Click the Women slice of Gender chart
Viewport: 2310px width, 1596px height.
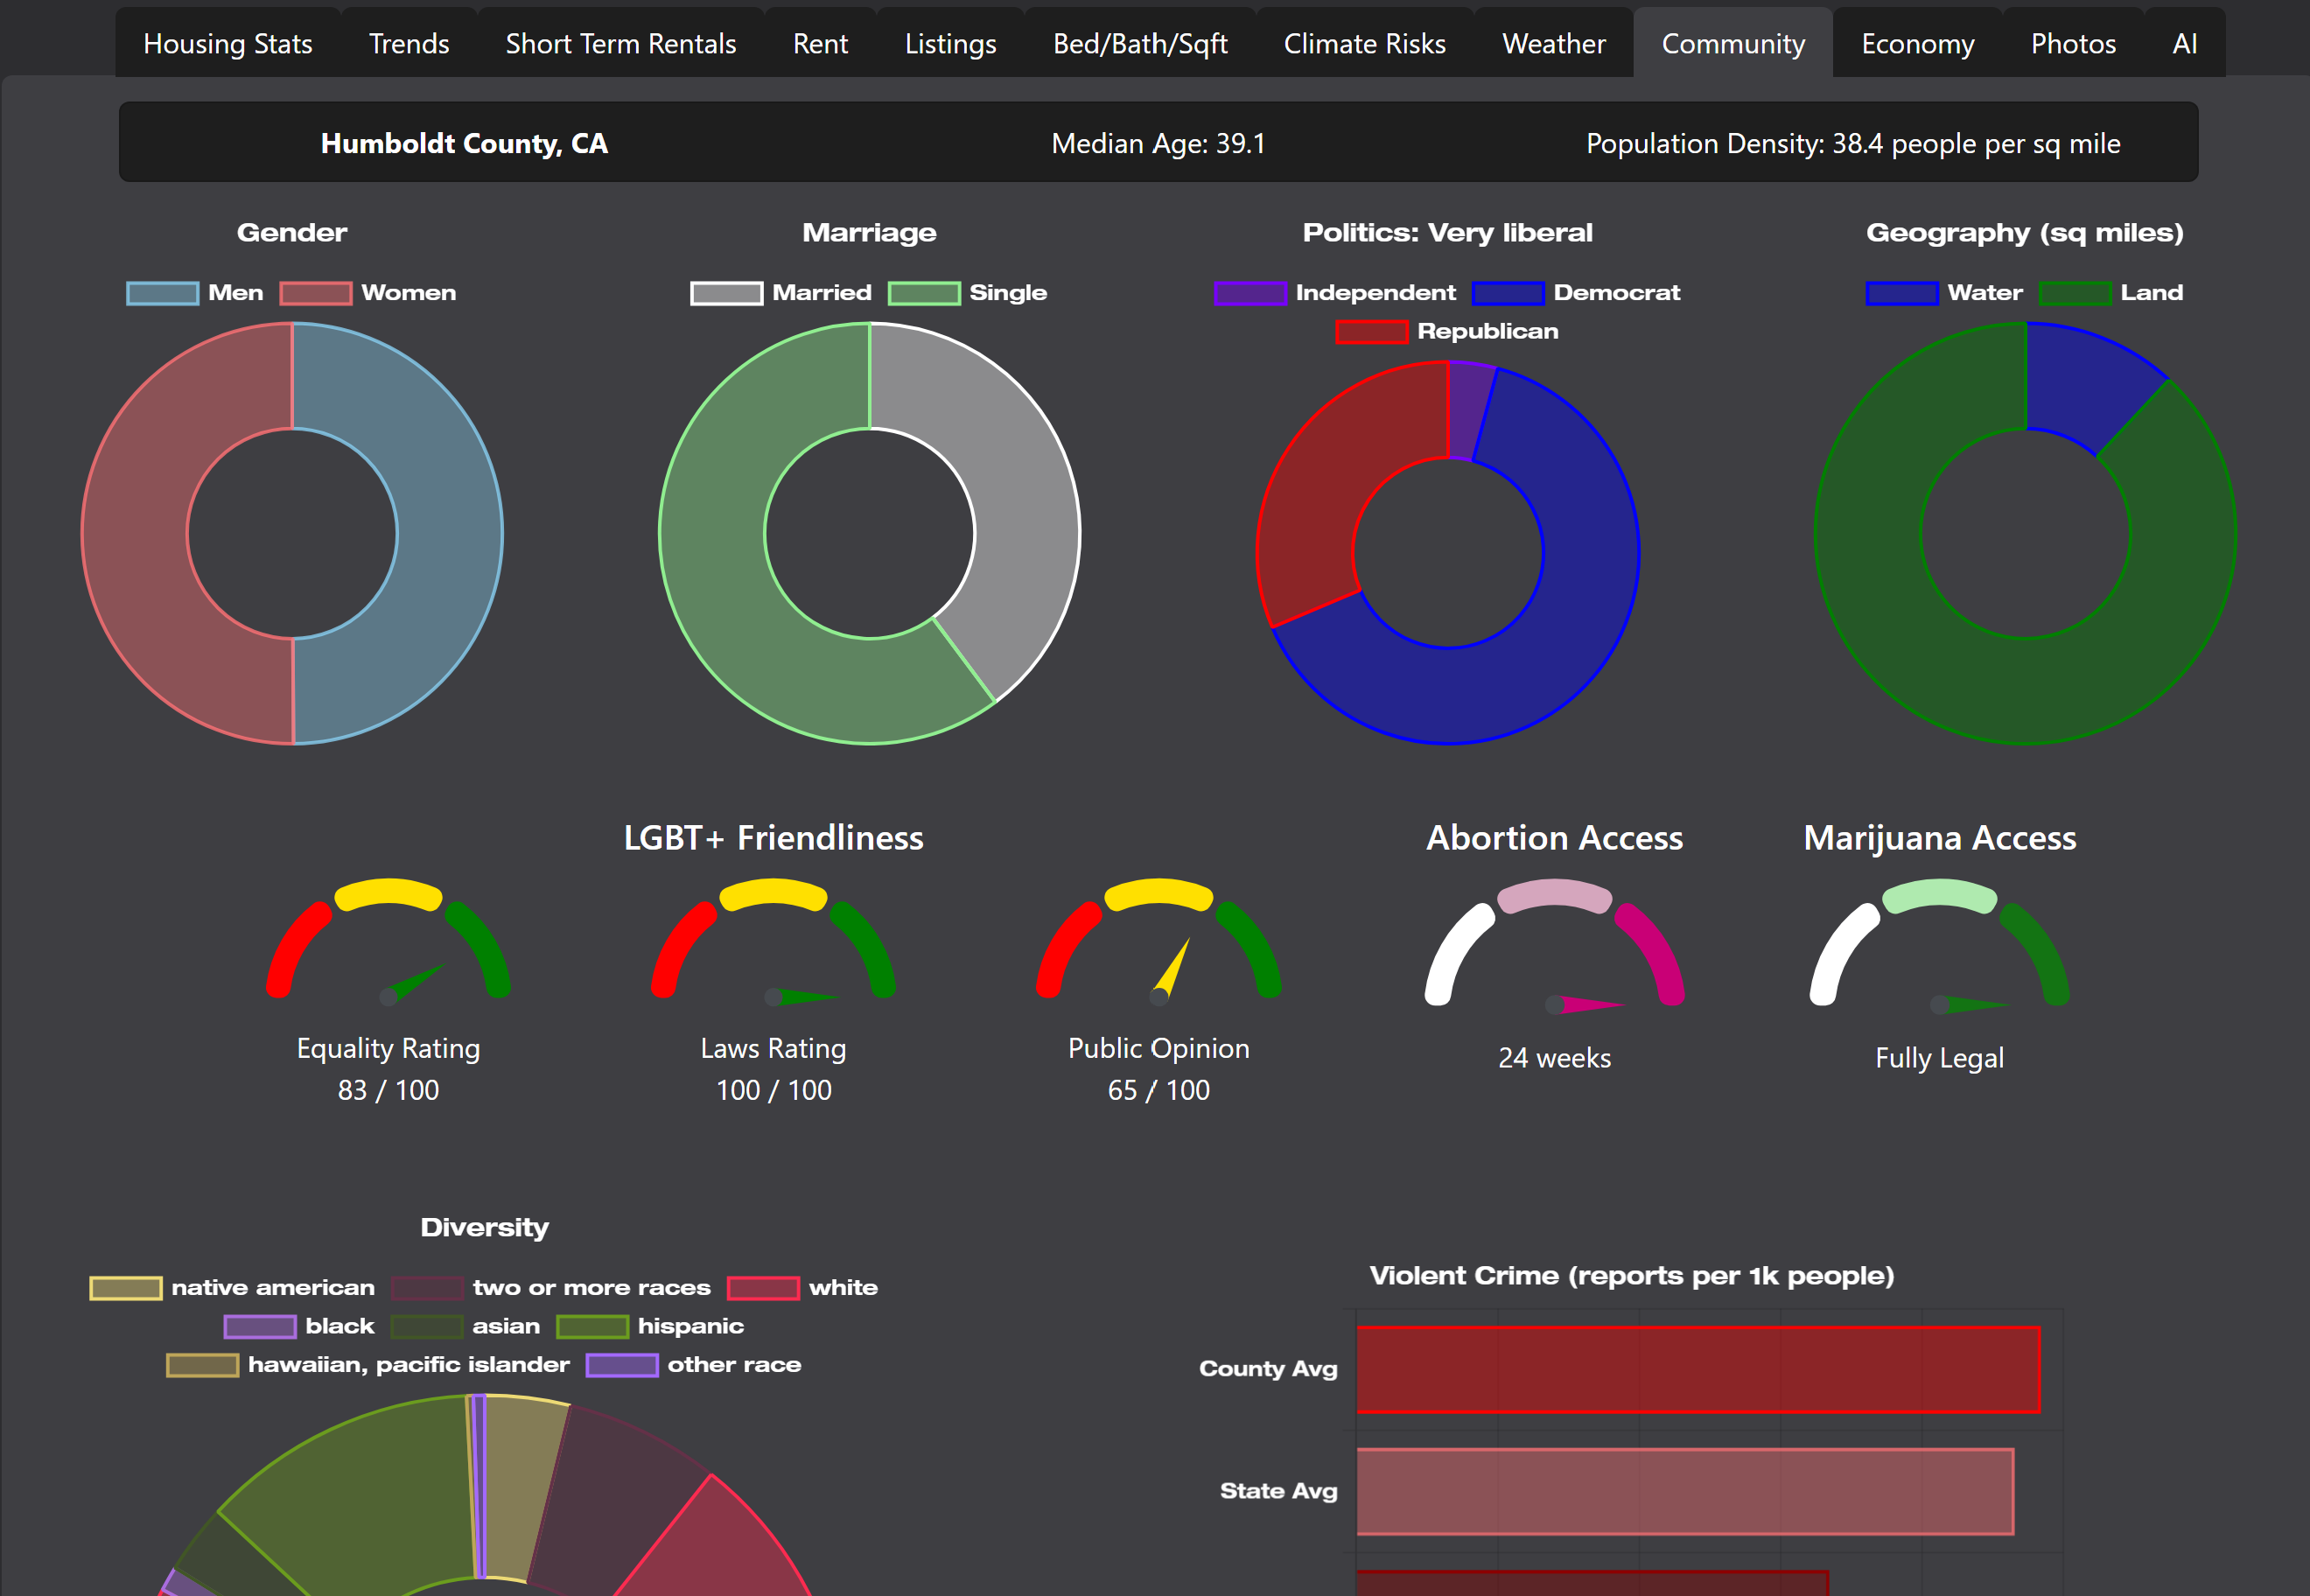tap(135, 533)
